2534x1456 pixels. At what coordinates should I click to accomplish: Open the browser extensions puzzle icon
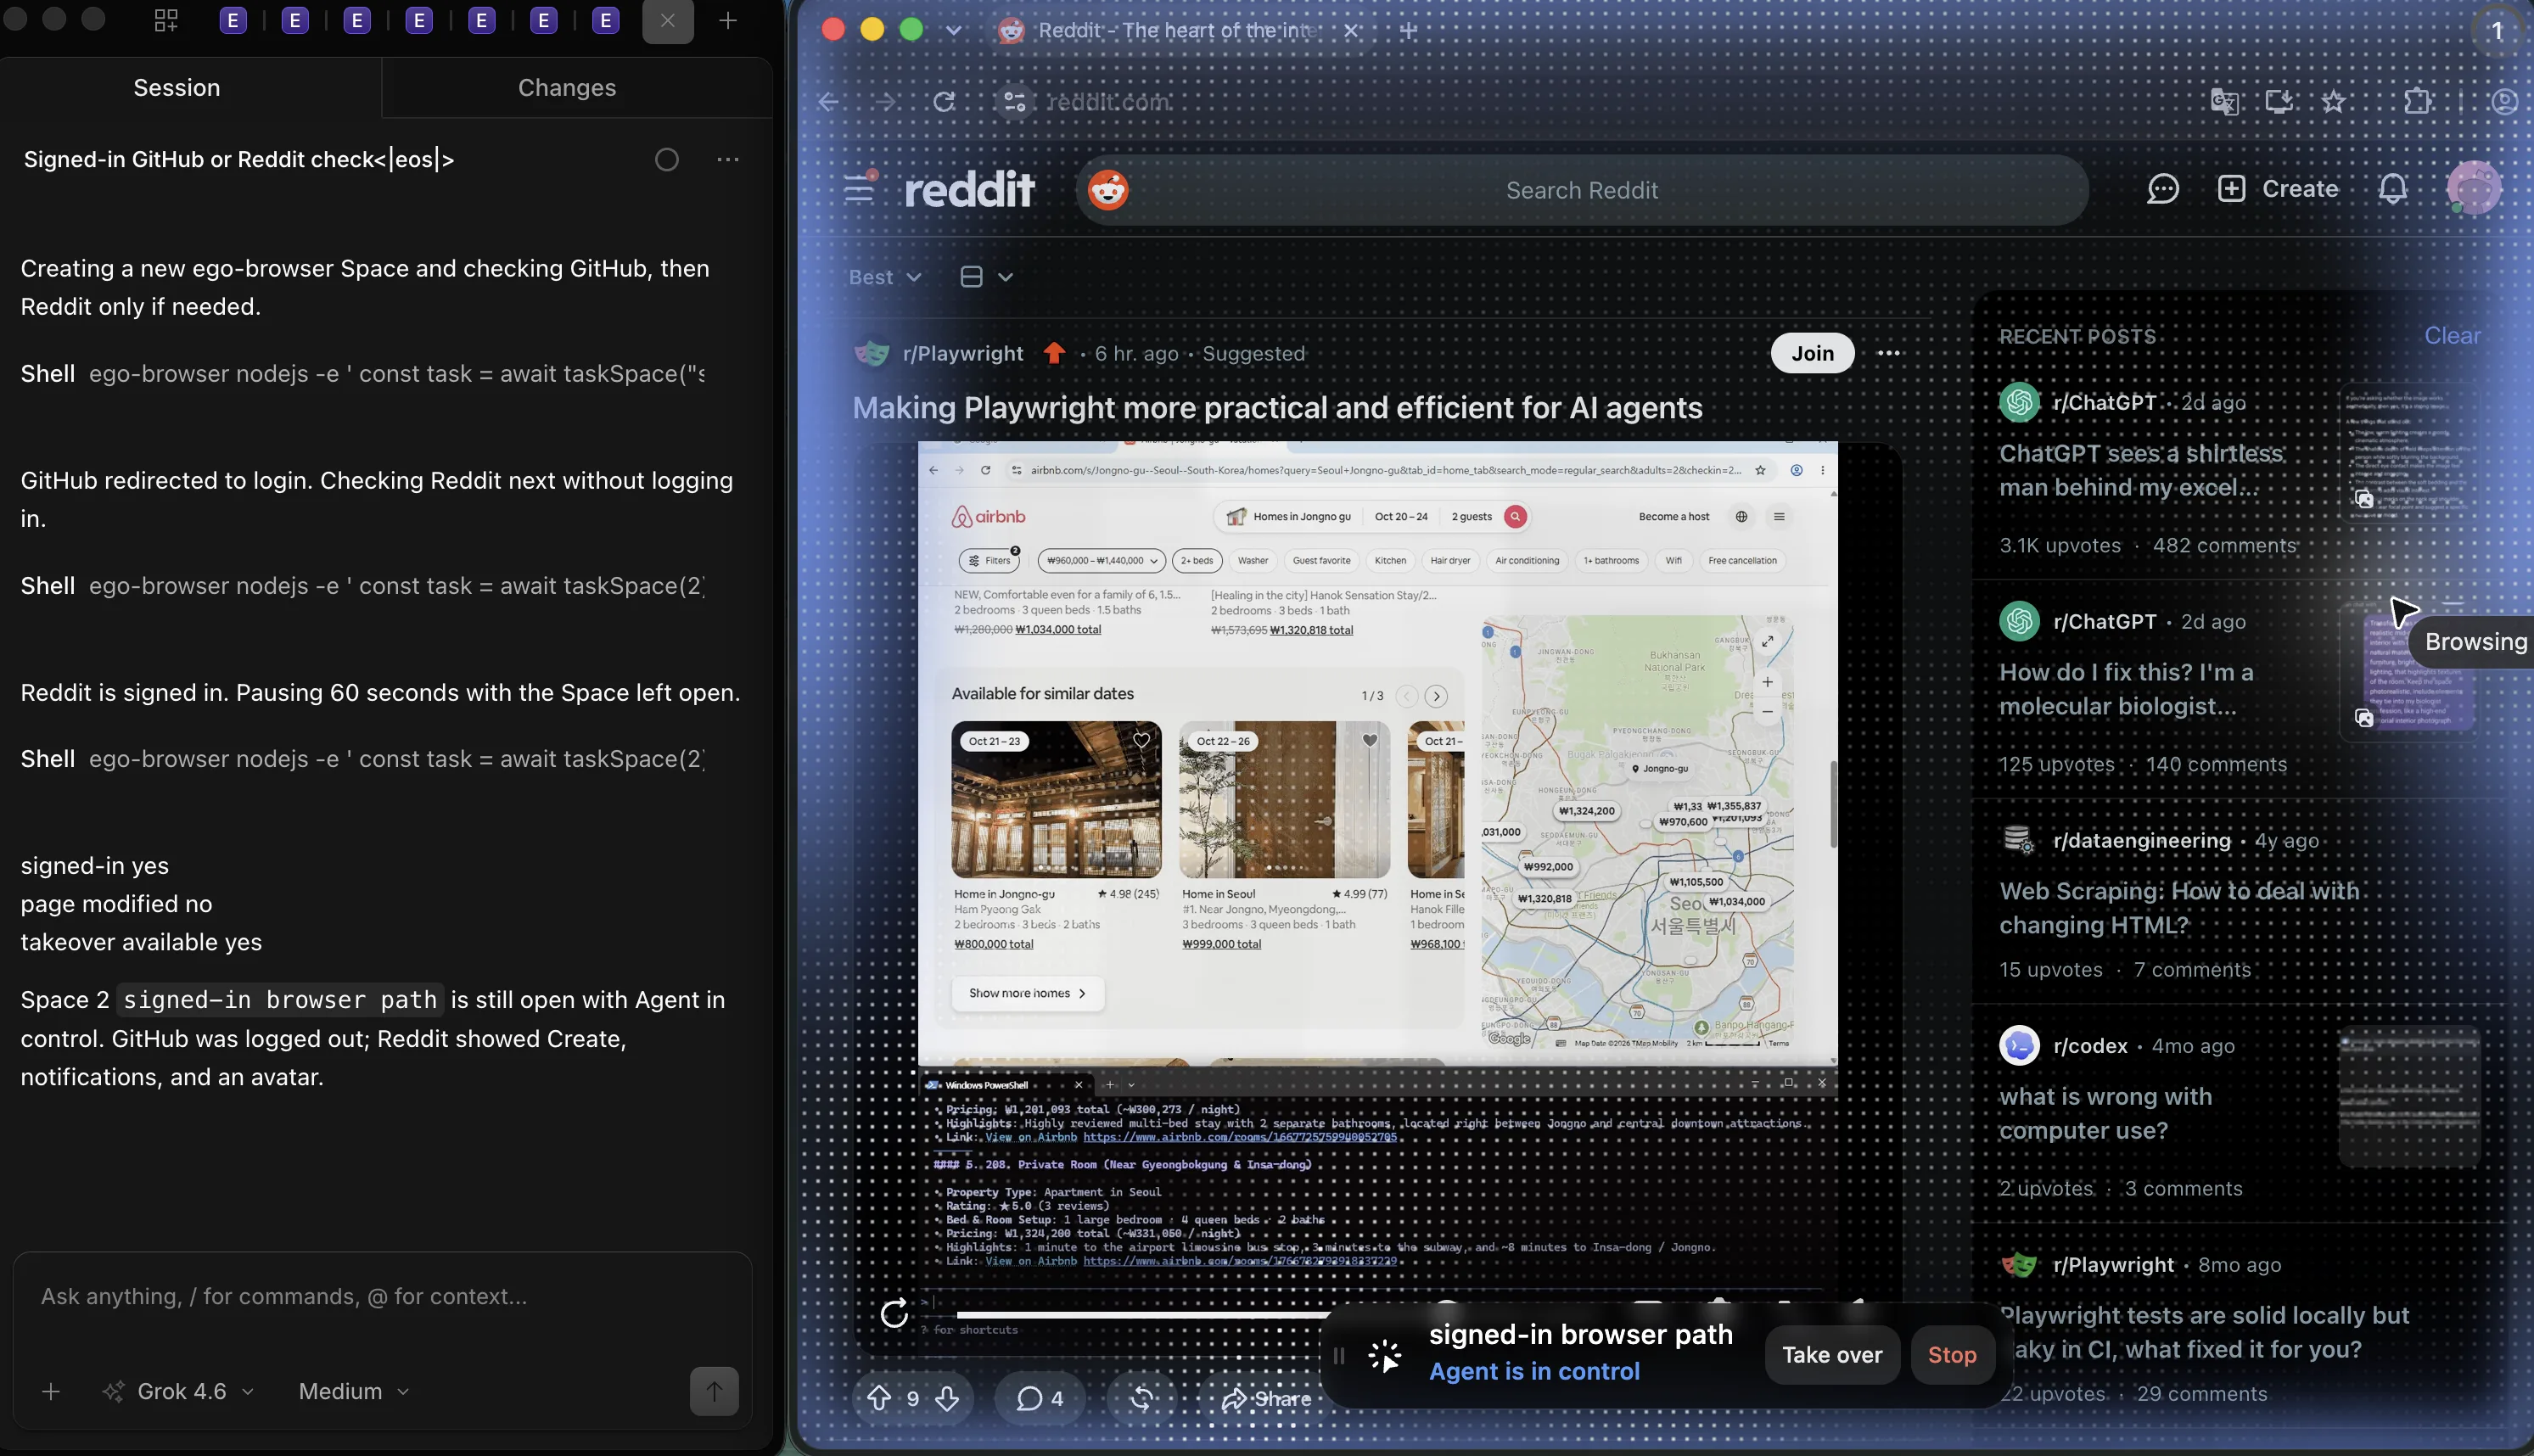[x=2418, y=102]
